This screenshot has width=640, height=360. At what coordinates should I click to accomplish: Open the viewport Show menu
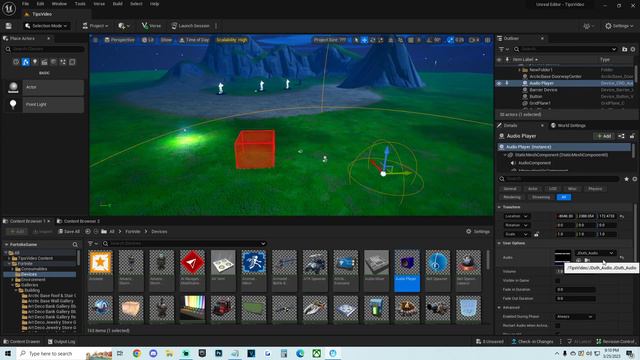point(166,40)
